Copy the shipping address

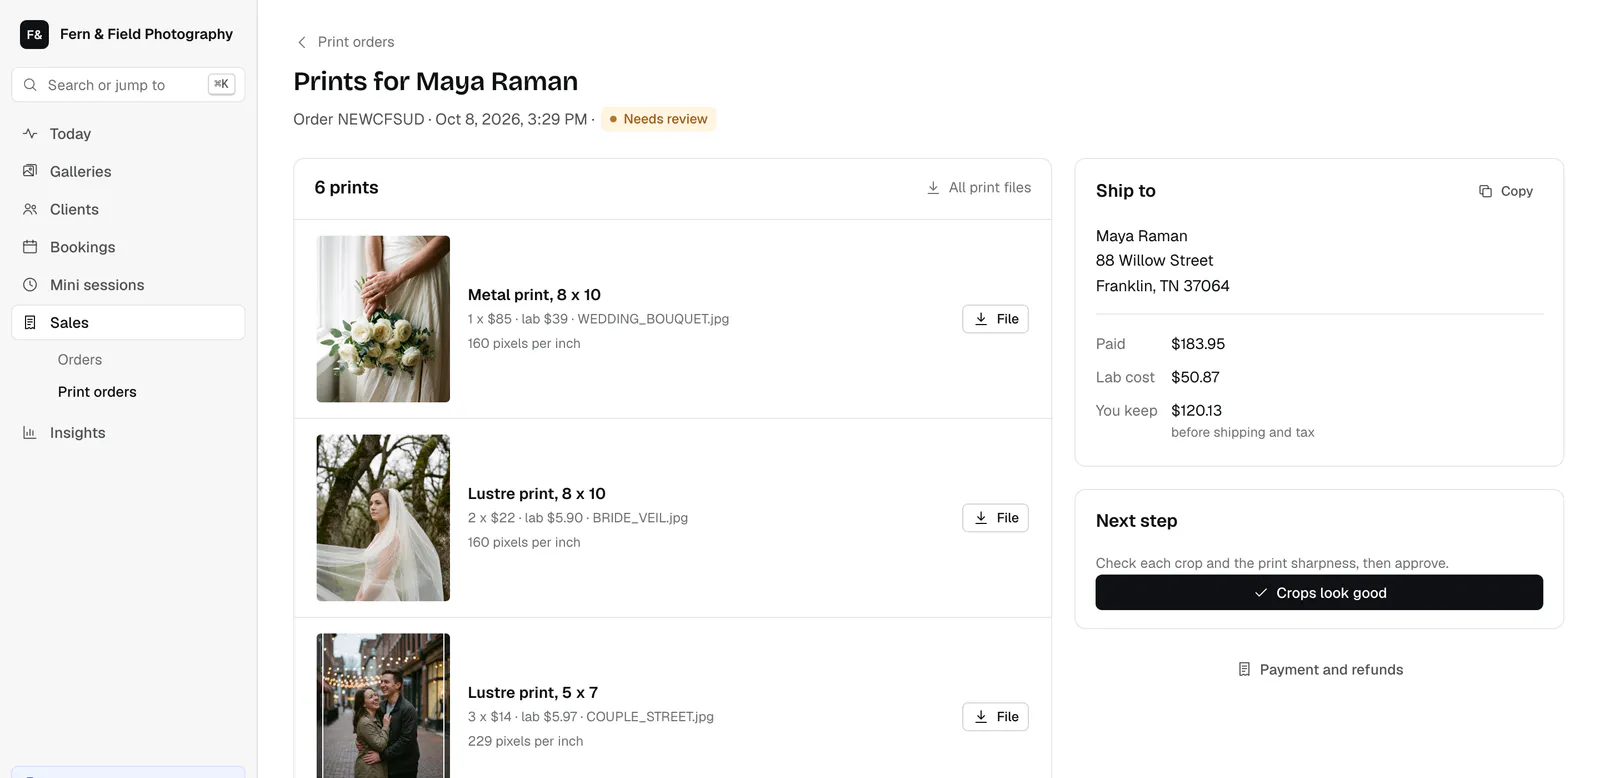coord(1506,191)
